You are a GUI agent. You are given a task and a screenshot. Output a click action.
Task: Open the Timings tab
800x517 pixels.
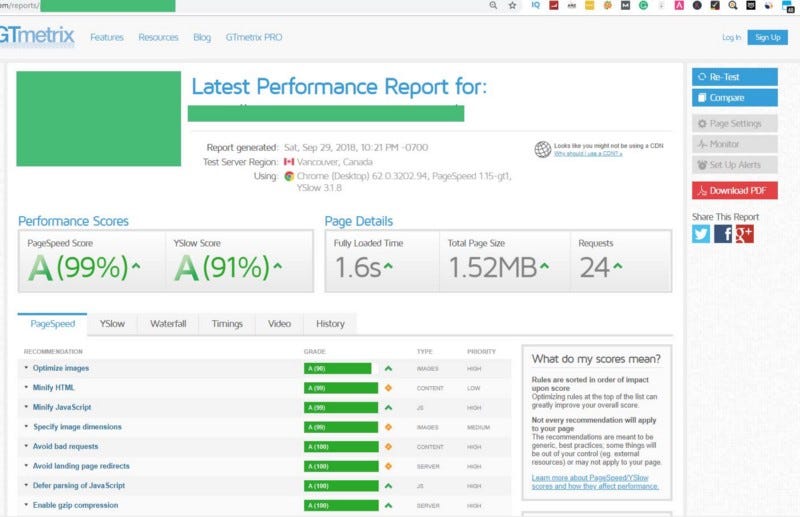[227, 324]
